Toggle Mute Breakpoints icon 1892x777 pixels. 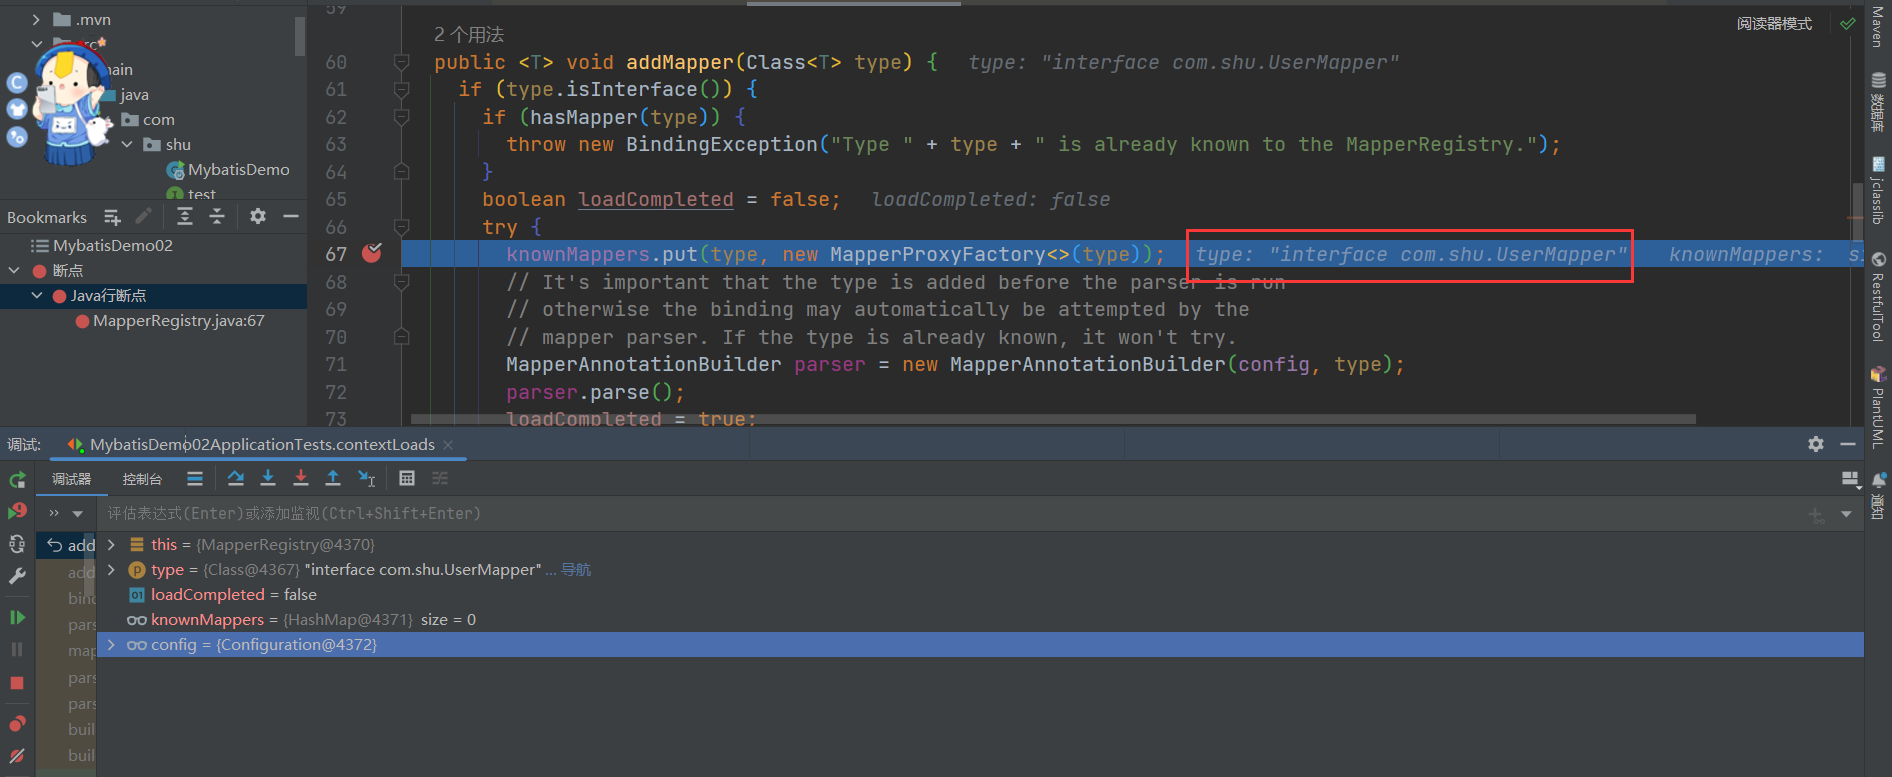coord(17,756)
